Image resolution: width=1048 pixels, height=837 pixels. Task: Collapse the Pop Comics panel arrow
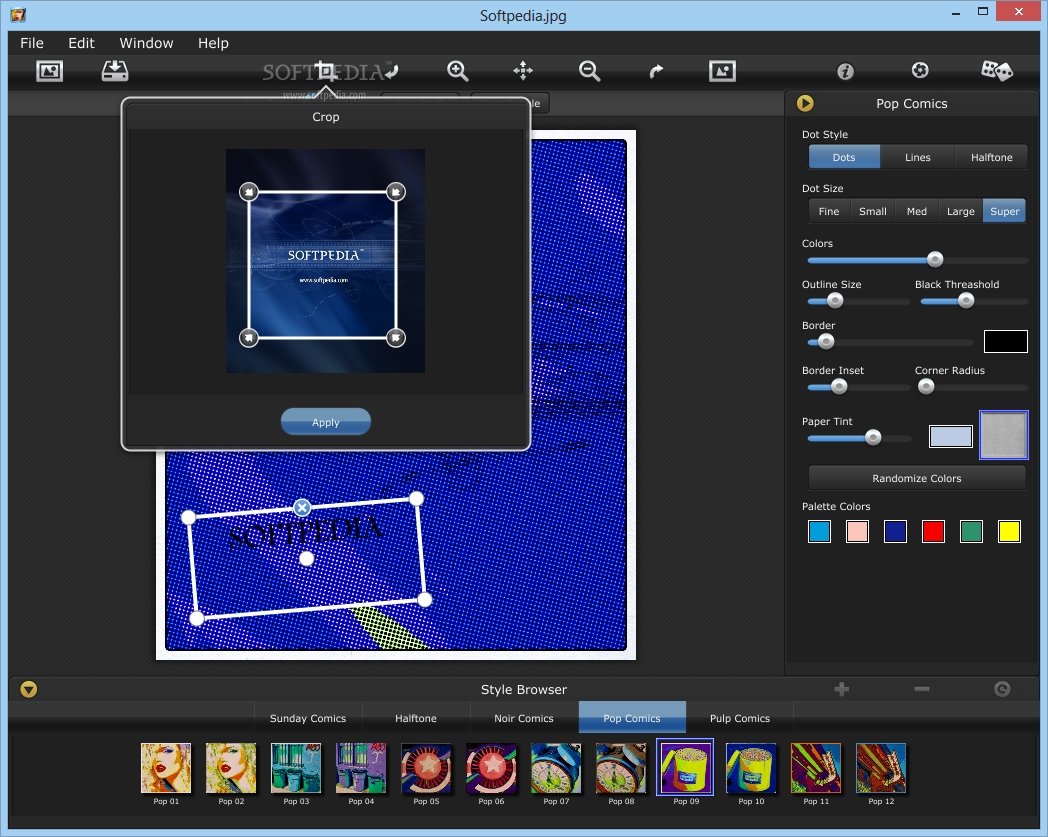pyautogui.click(x=805, y=103)
